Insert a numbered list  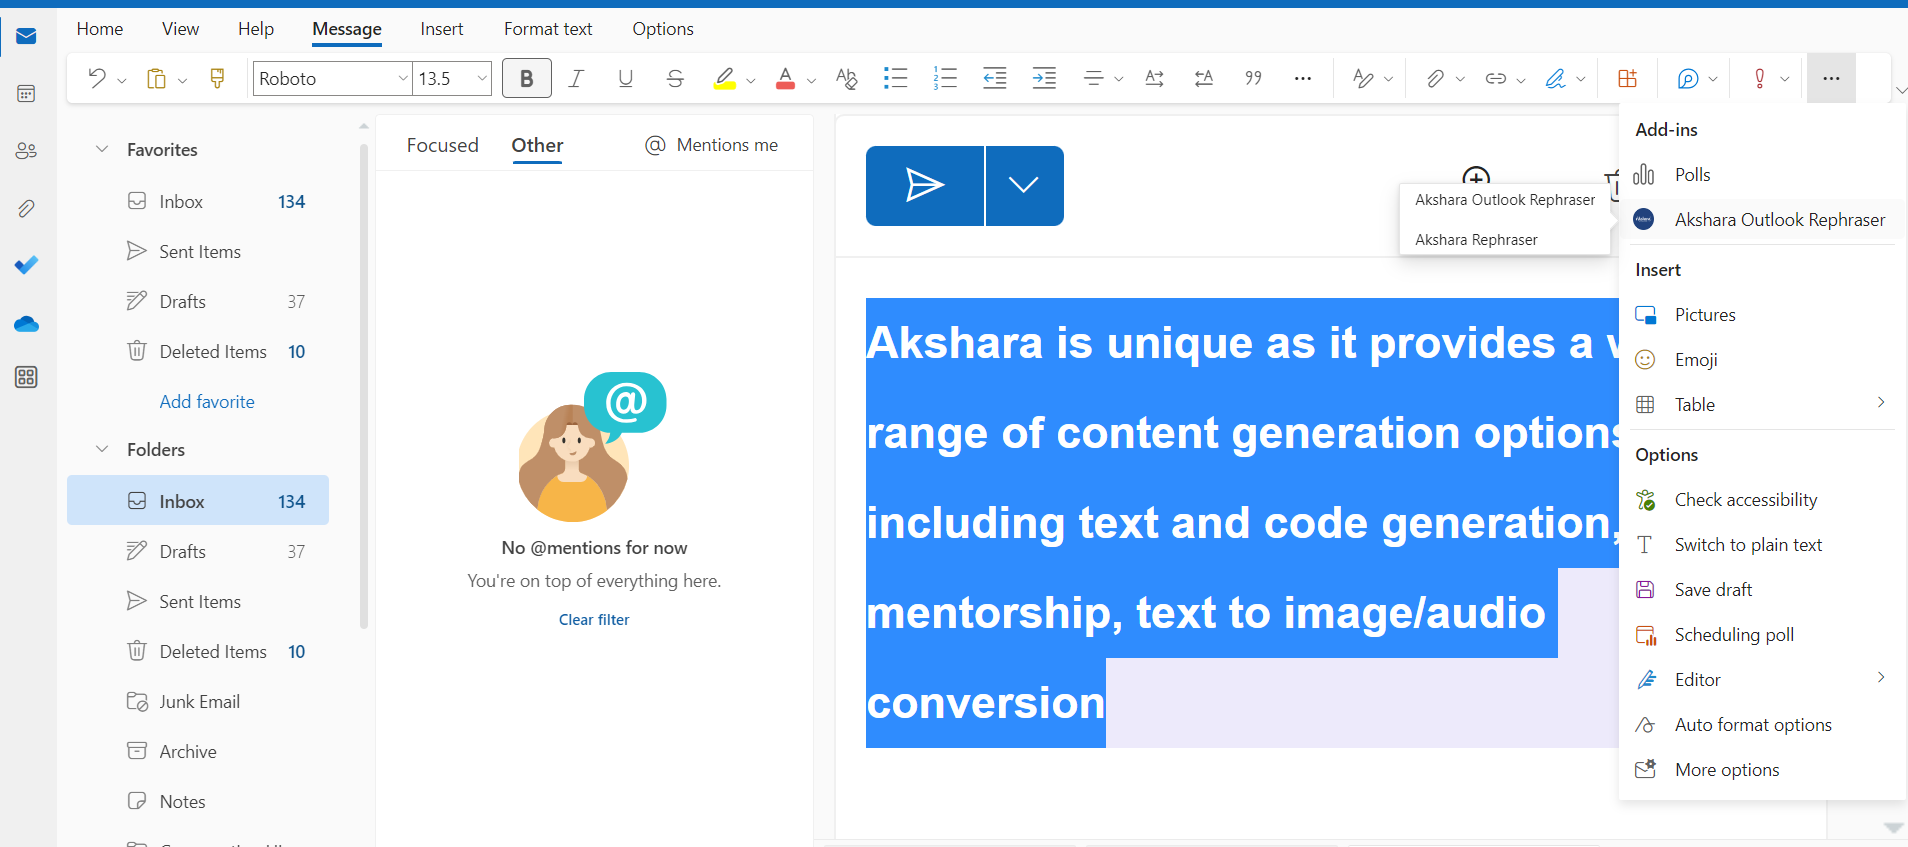[x=944, y=78]
